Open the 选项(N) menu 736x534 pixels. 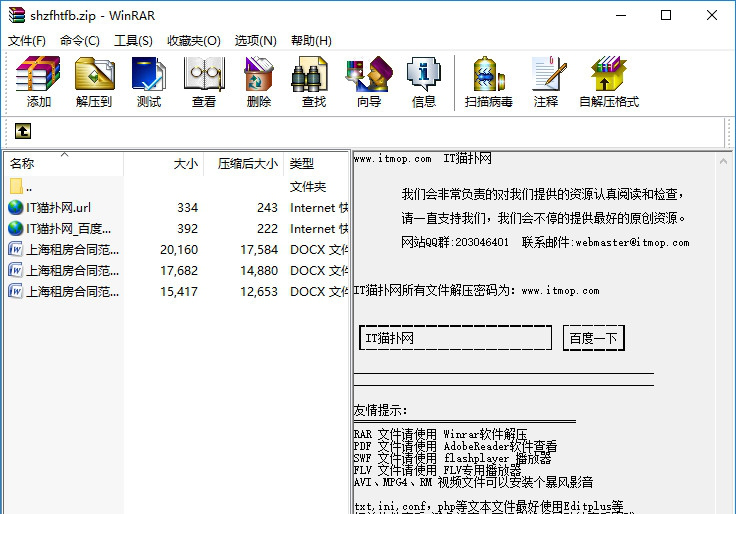coord(256,41)
